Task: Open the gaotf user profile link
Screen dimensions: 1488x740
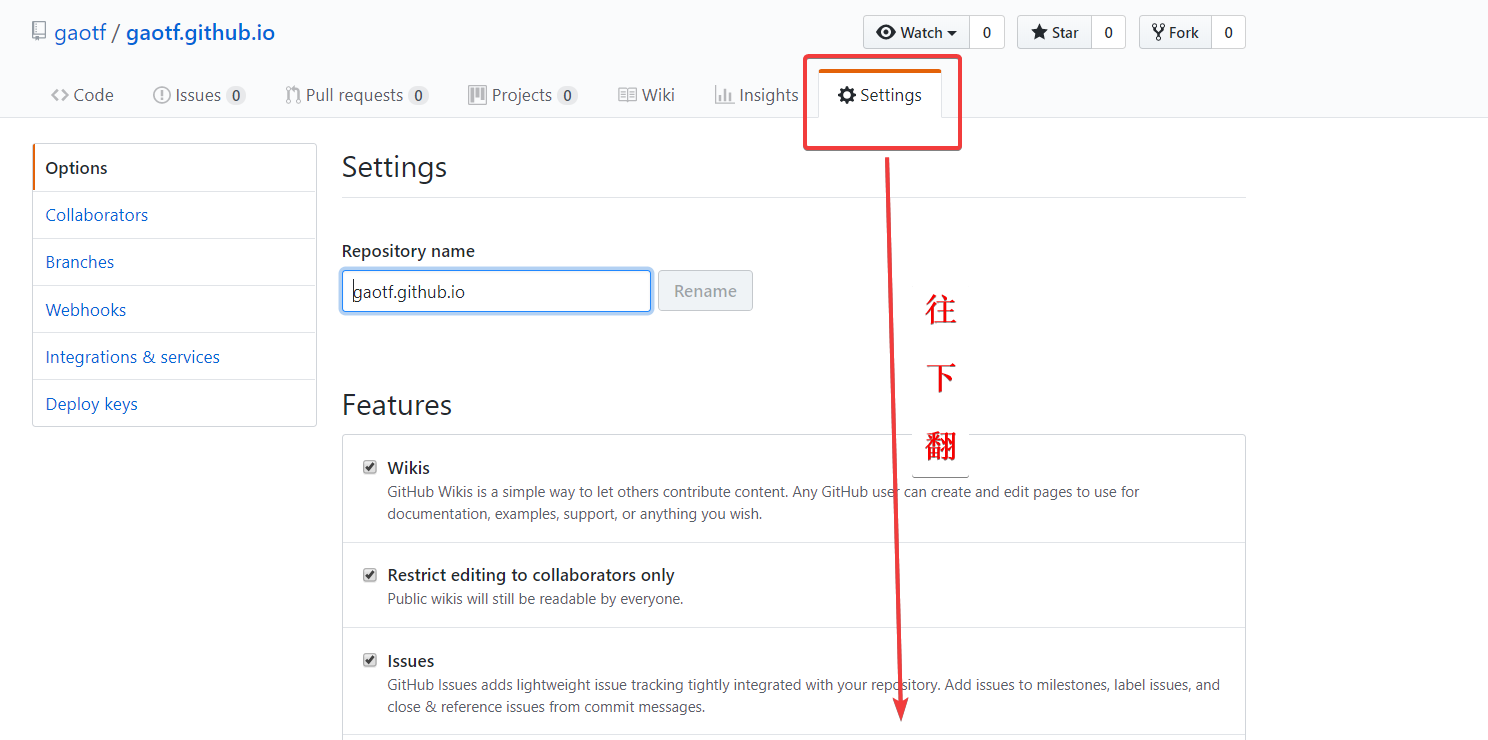Action: pos(80,32)
